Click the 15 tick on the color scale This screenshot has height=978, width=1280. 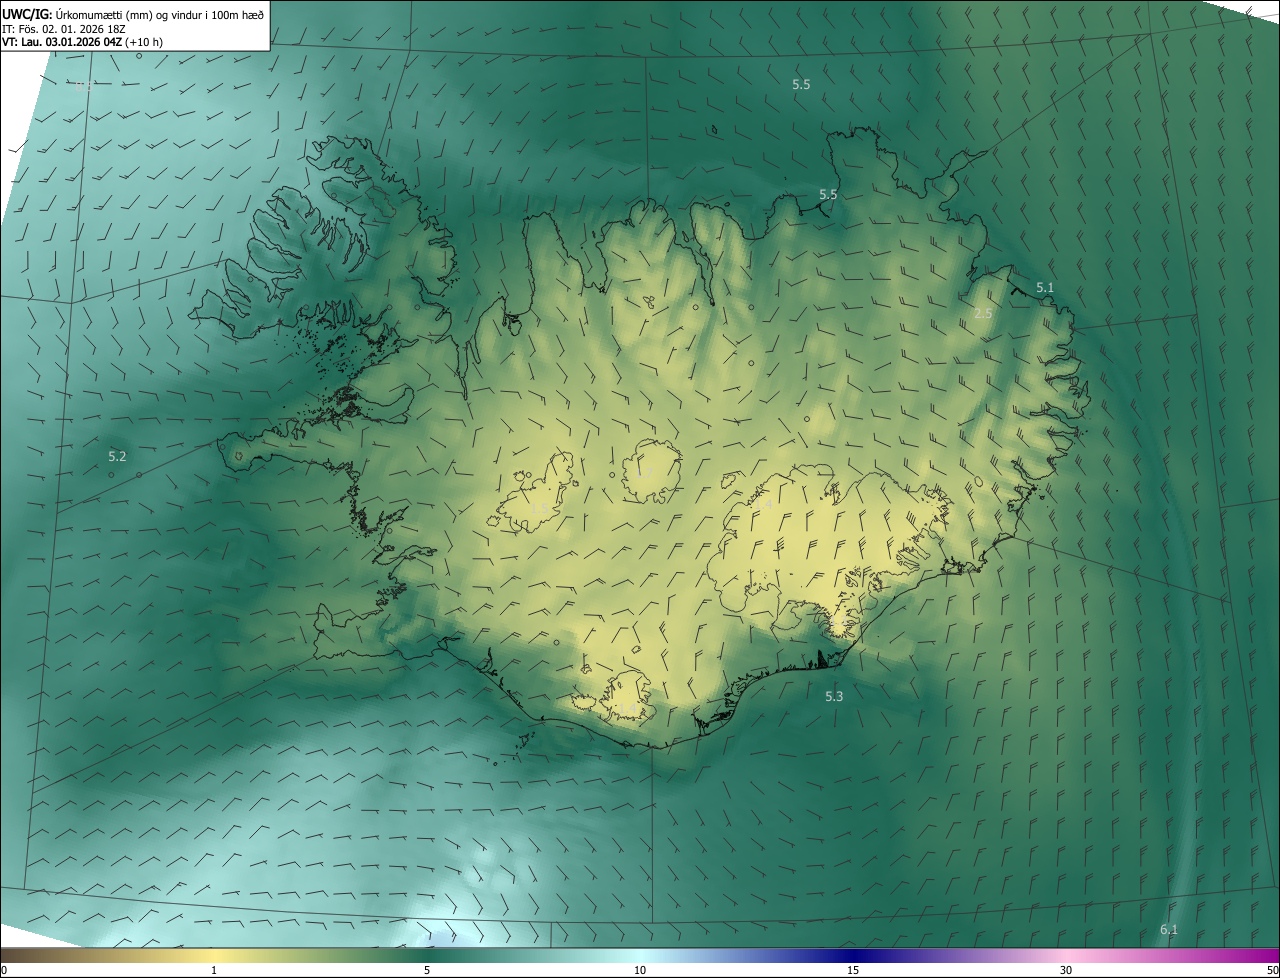(x=853, y=970)
